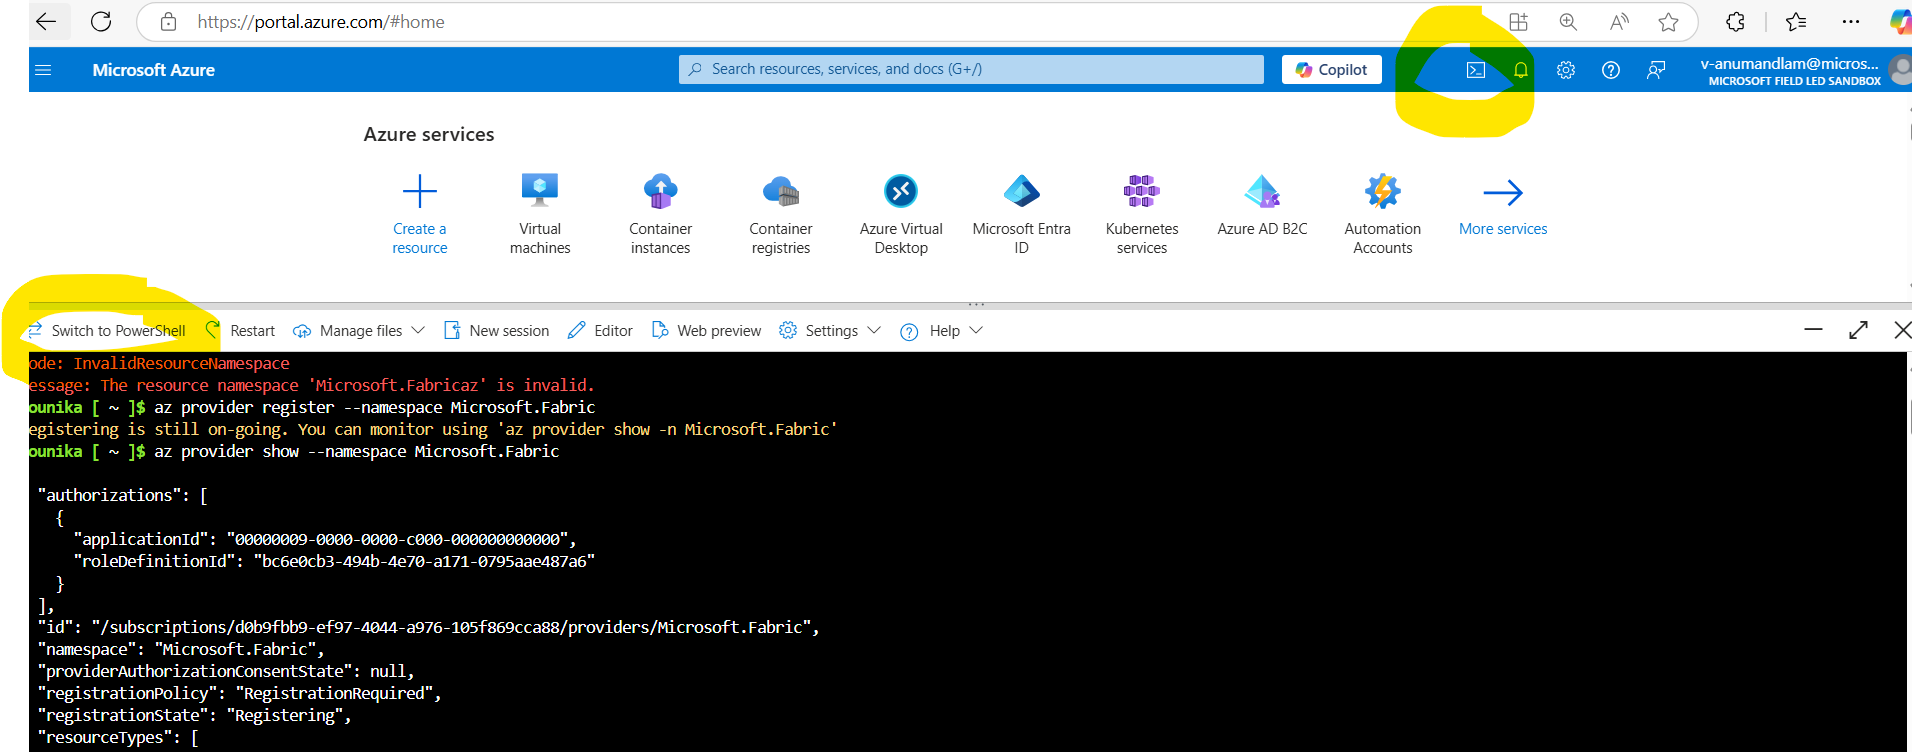This screenshot has width=1912, height=752.
Task: Open the split screen icon in address bar
Action: 1518,22
